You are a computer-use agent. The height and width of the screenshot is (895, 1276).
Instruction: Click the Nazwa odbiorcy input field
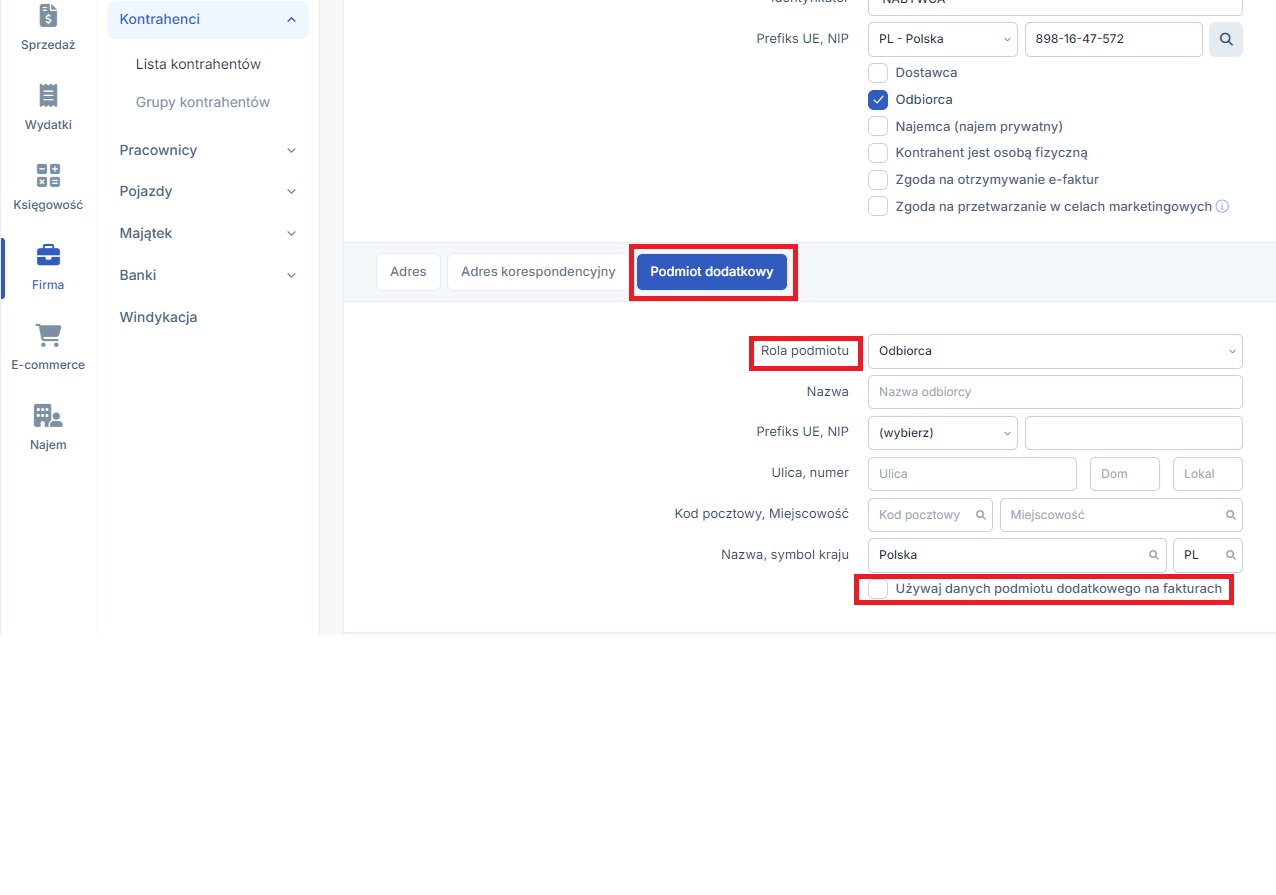click(x=1055, y=392)
